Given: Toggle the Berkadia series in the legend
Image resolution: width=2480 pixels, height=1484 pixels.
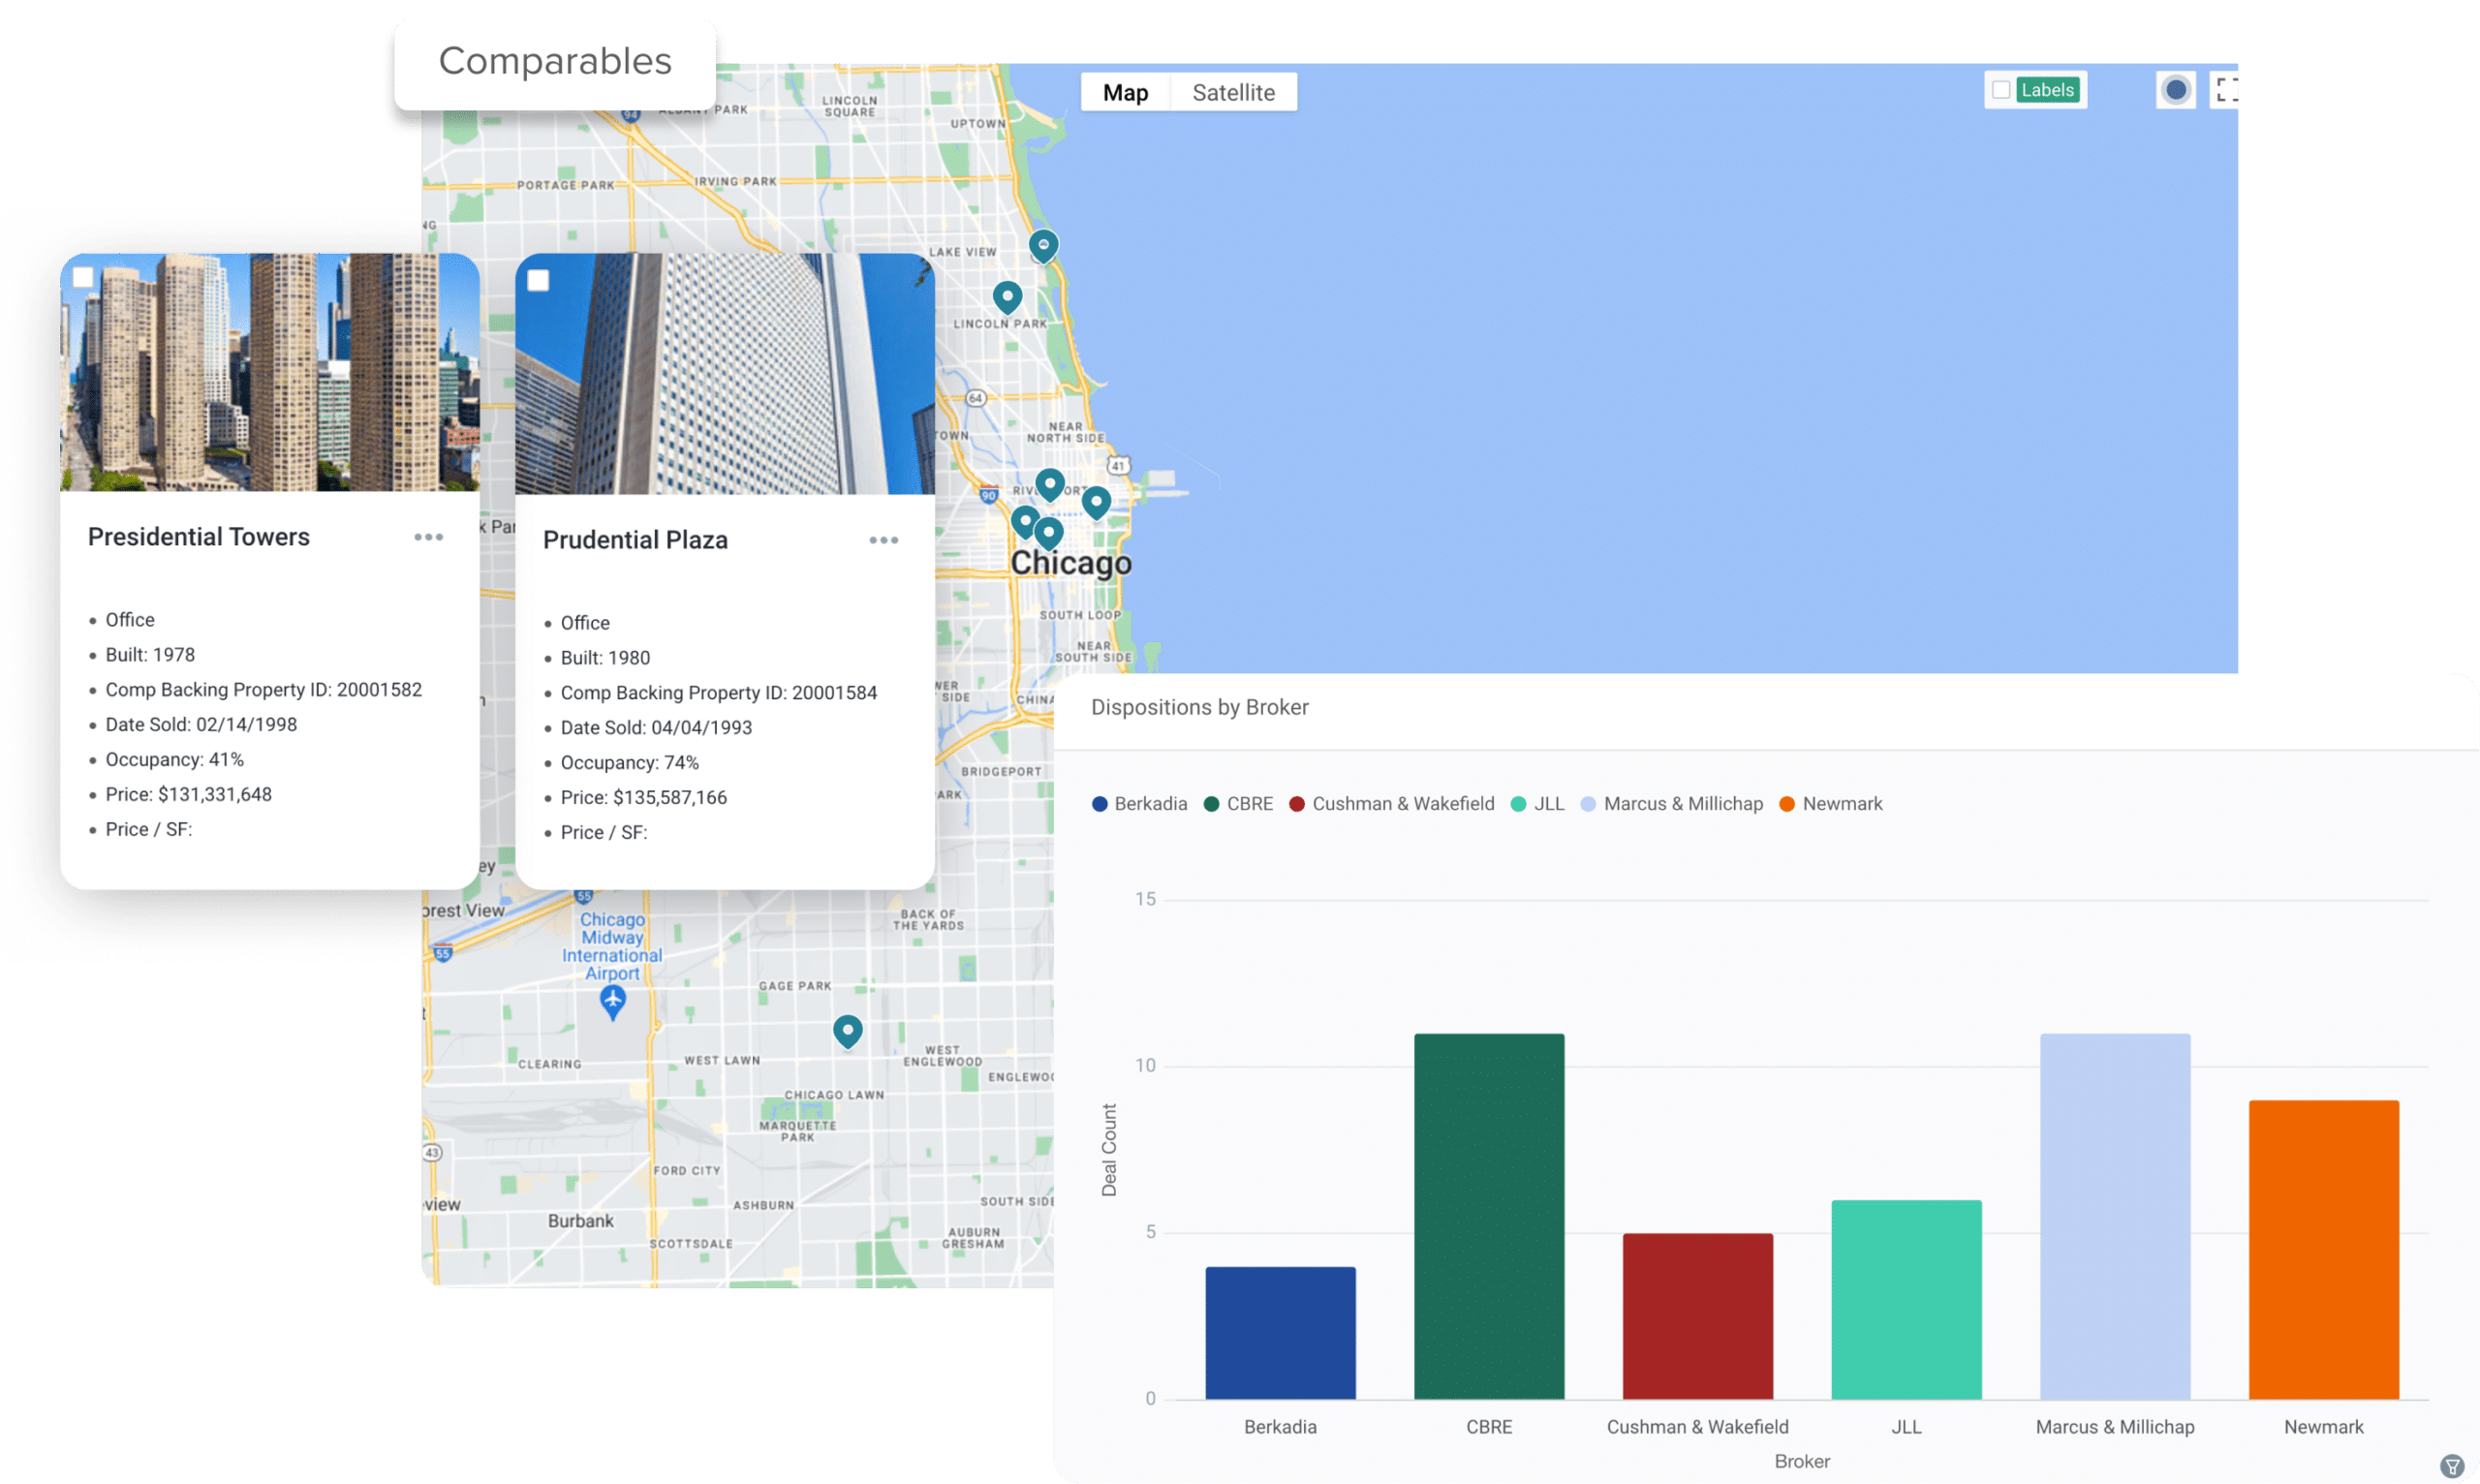Looking at the screenshot, I should point(1140,803).
